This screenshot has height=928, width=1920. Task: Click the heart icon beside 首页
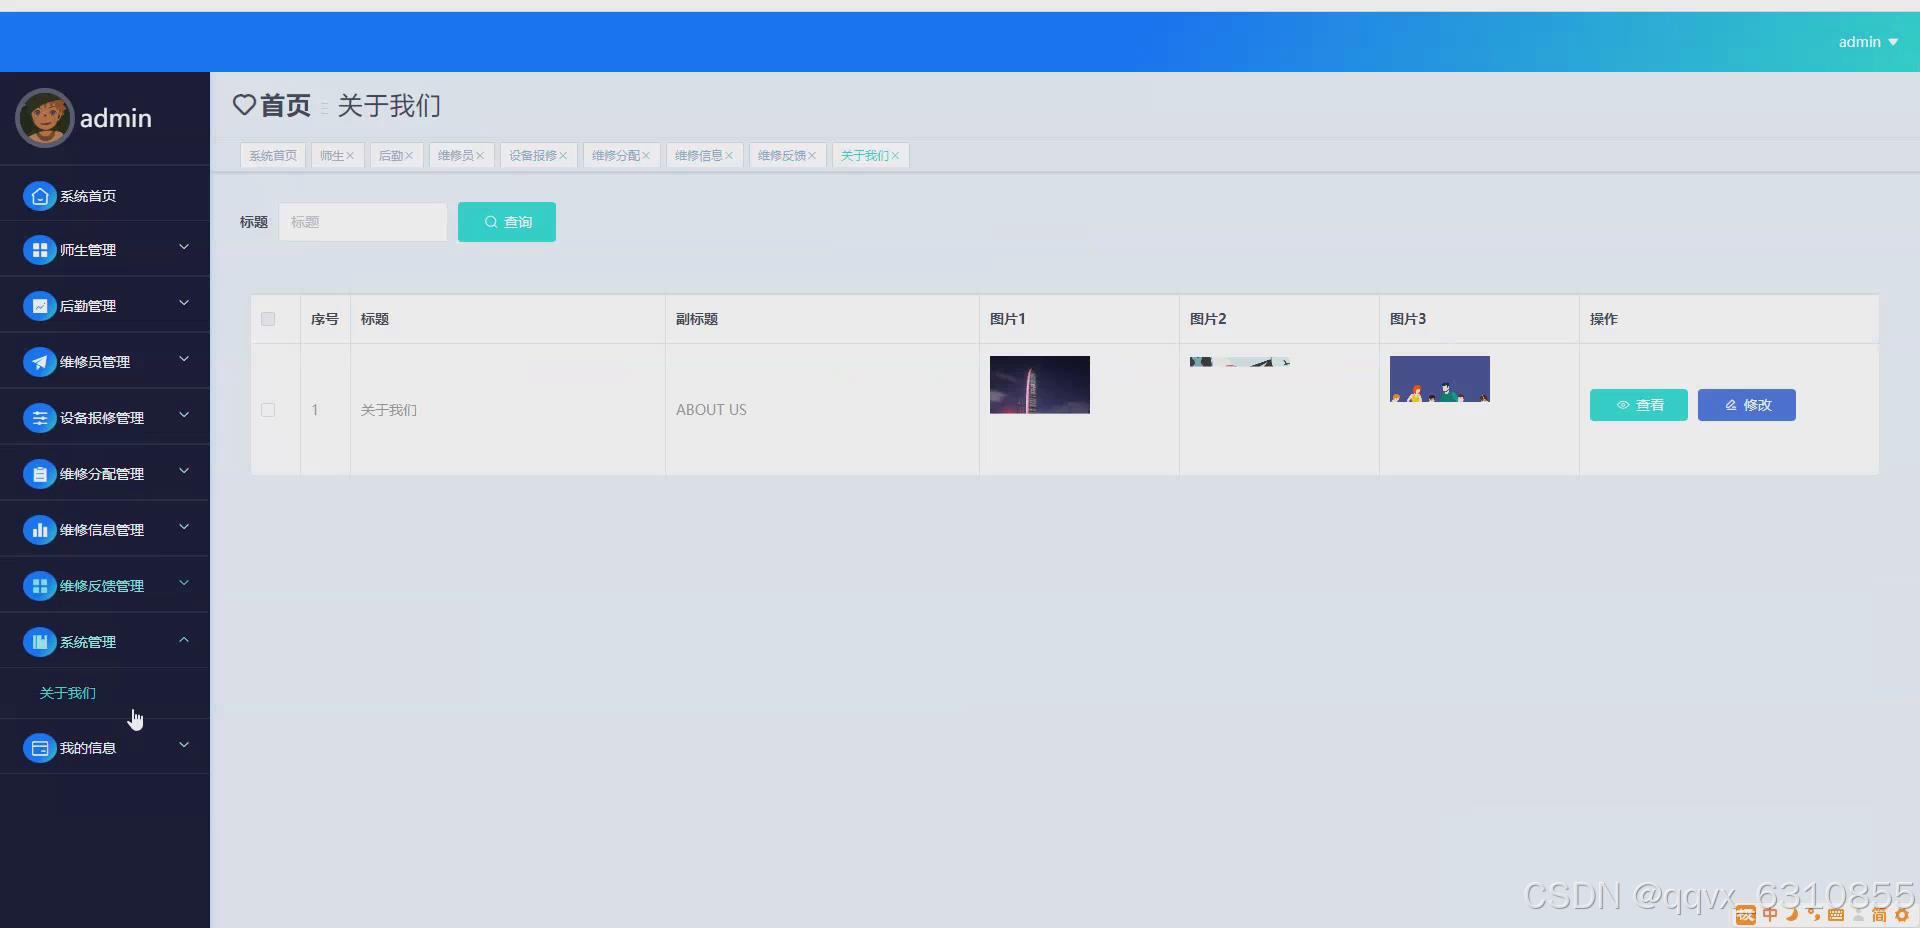[x=244, y=105]
